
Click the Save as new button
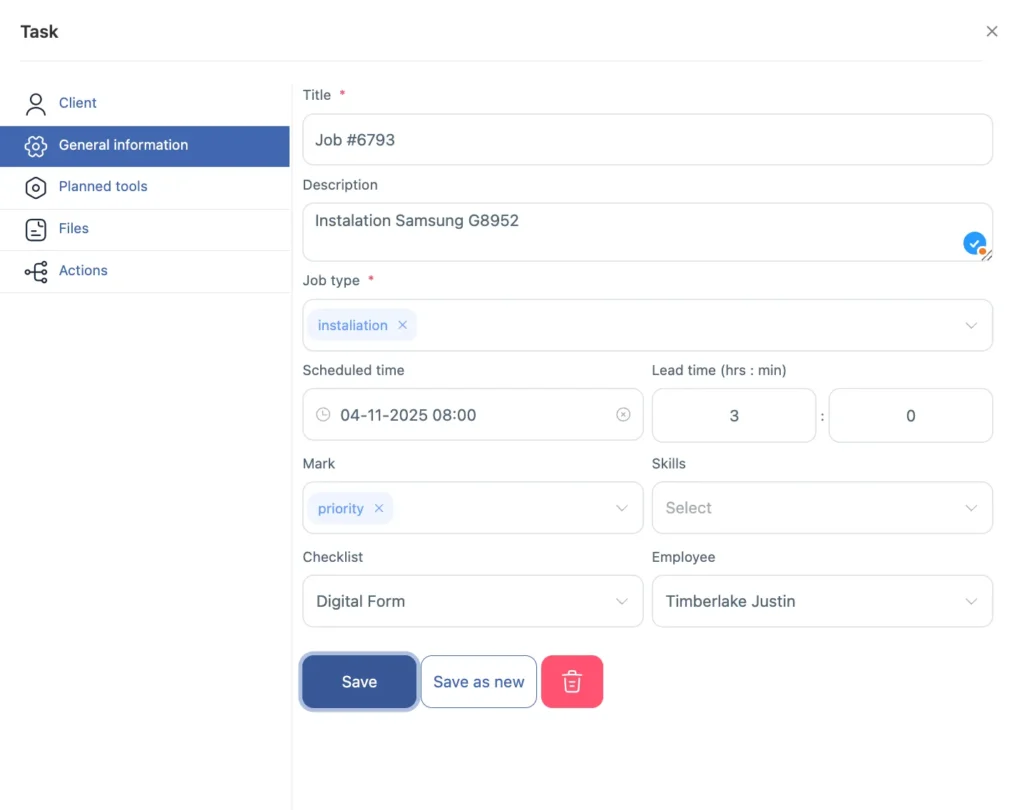pos(478,681)
